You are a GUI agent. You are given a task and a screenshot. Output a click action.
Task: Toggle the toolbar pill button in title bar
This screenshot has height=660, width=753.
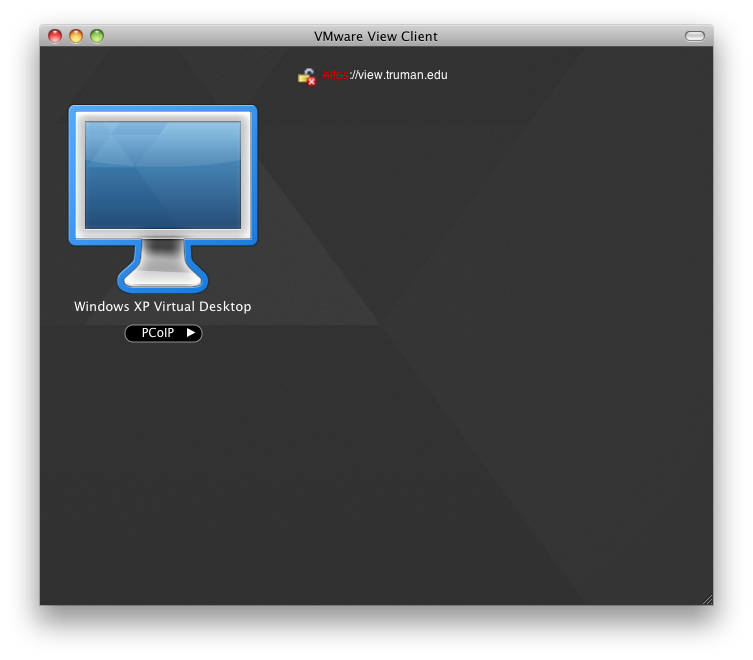click(x=694, y=36)
